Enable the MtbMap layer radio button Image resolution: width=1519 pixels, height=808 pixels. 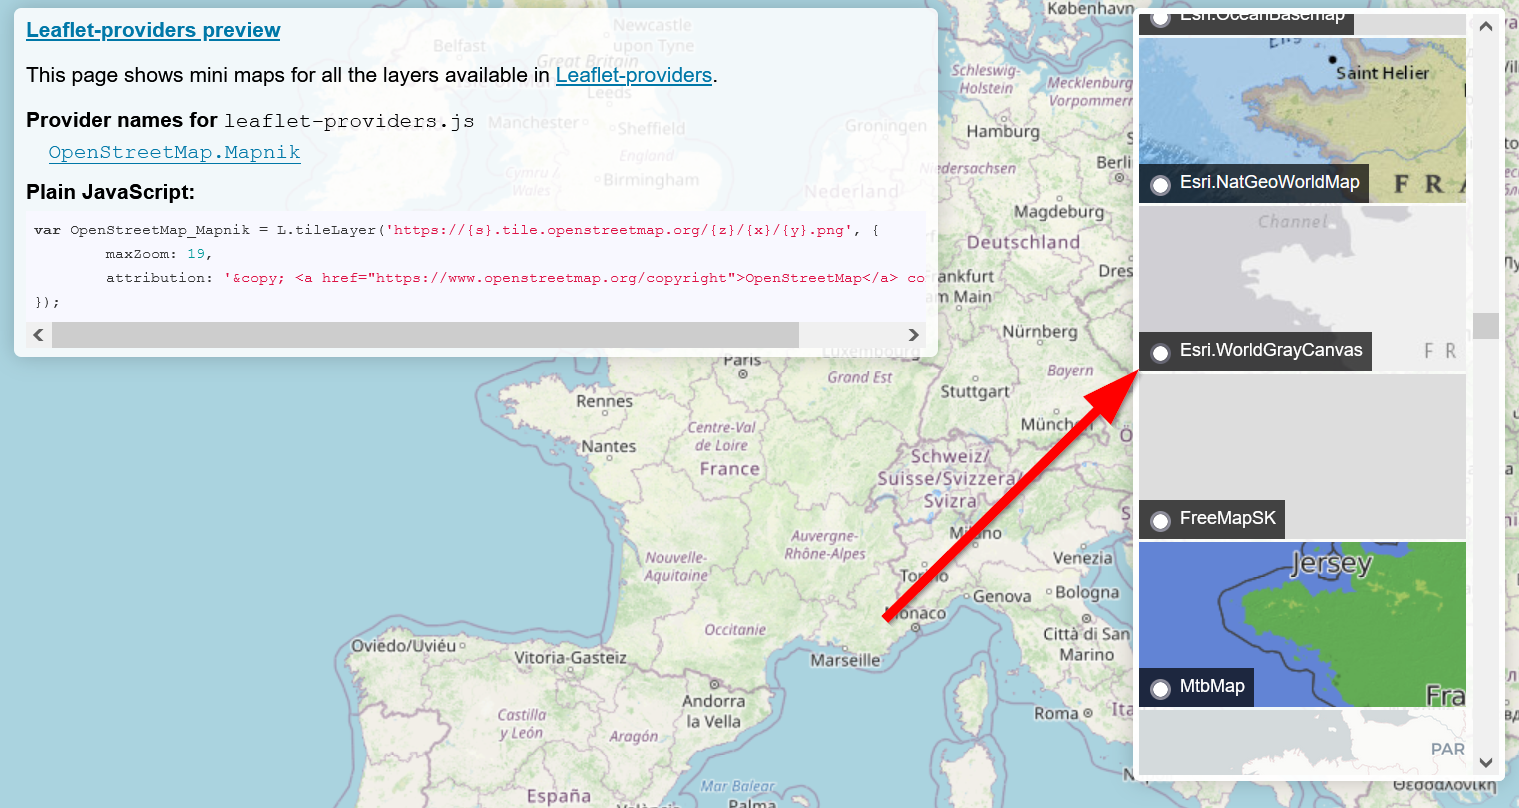pyautogui.click(x=1160, y=689)
